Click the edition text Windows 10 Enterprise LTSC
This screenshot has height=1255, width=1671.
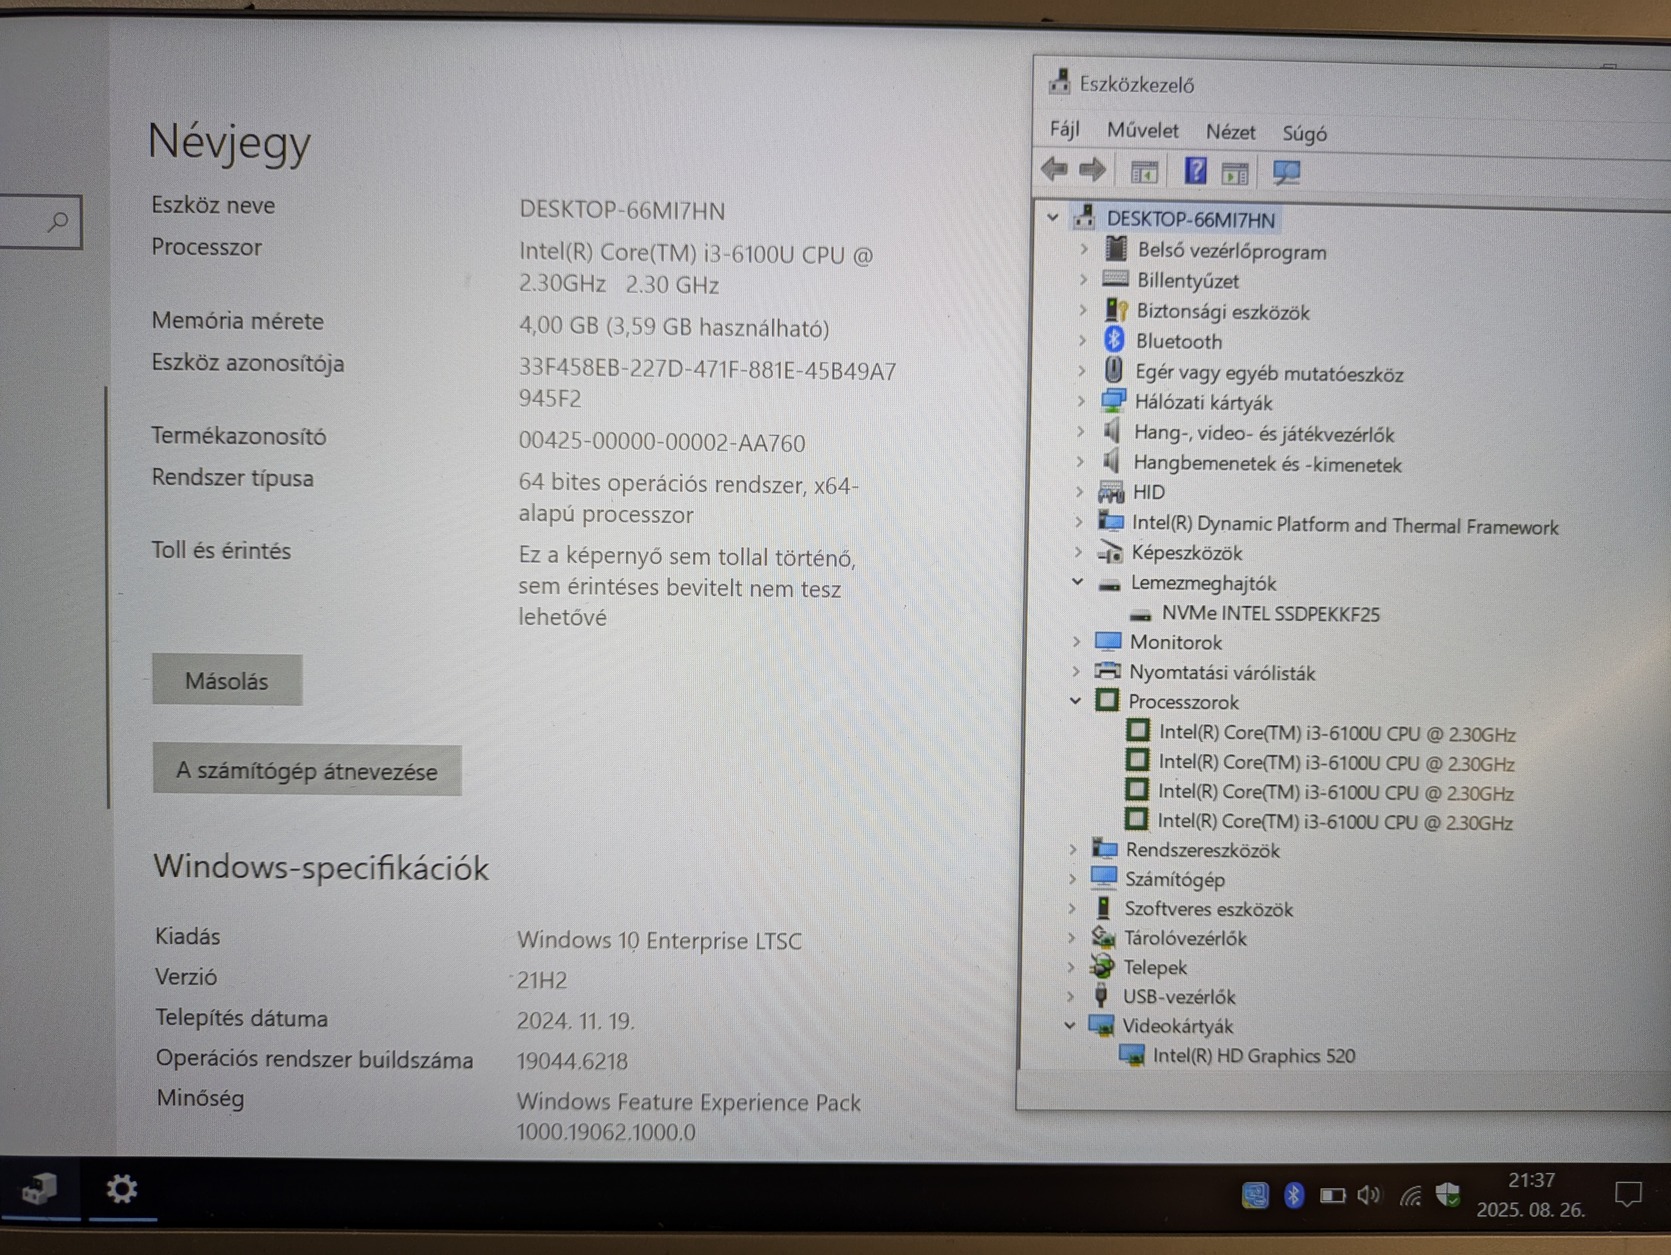pos(659,940)
